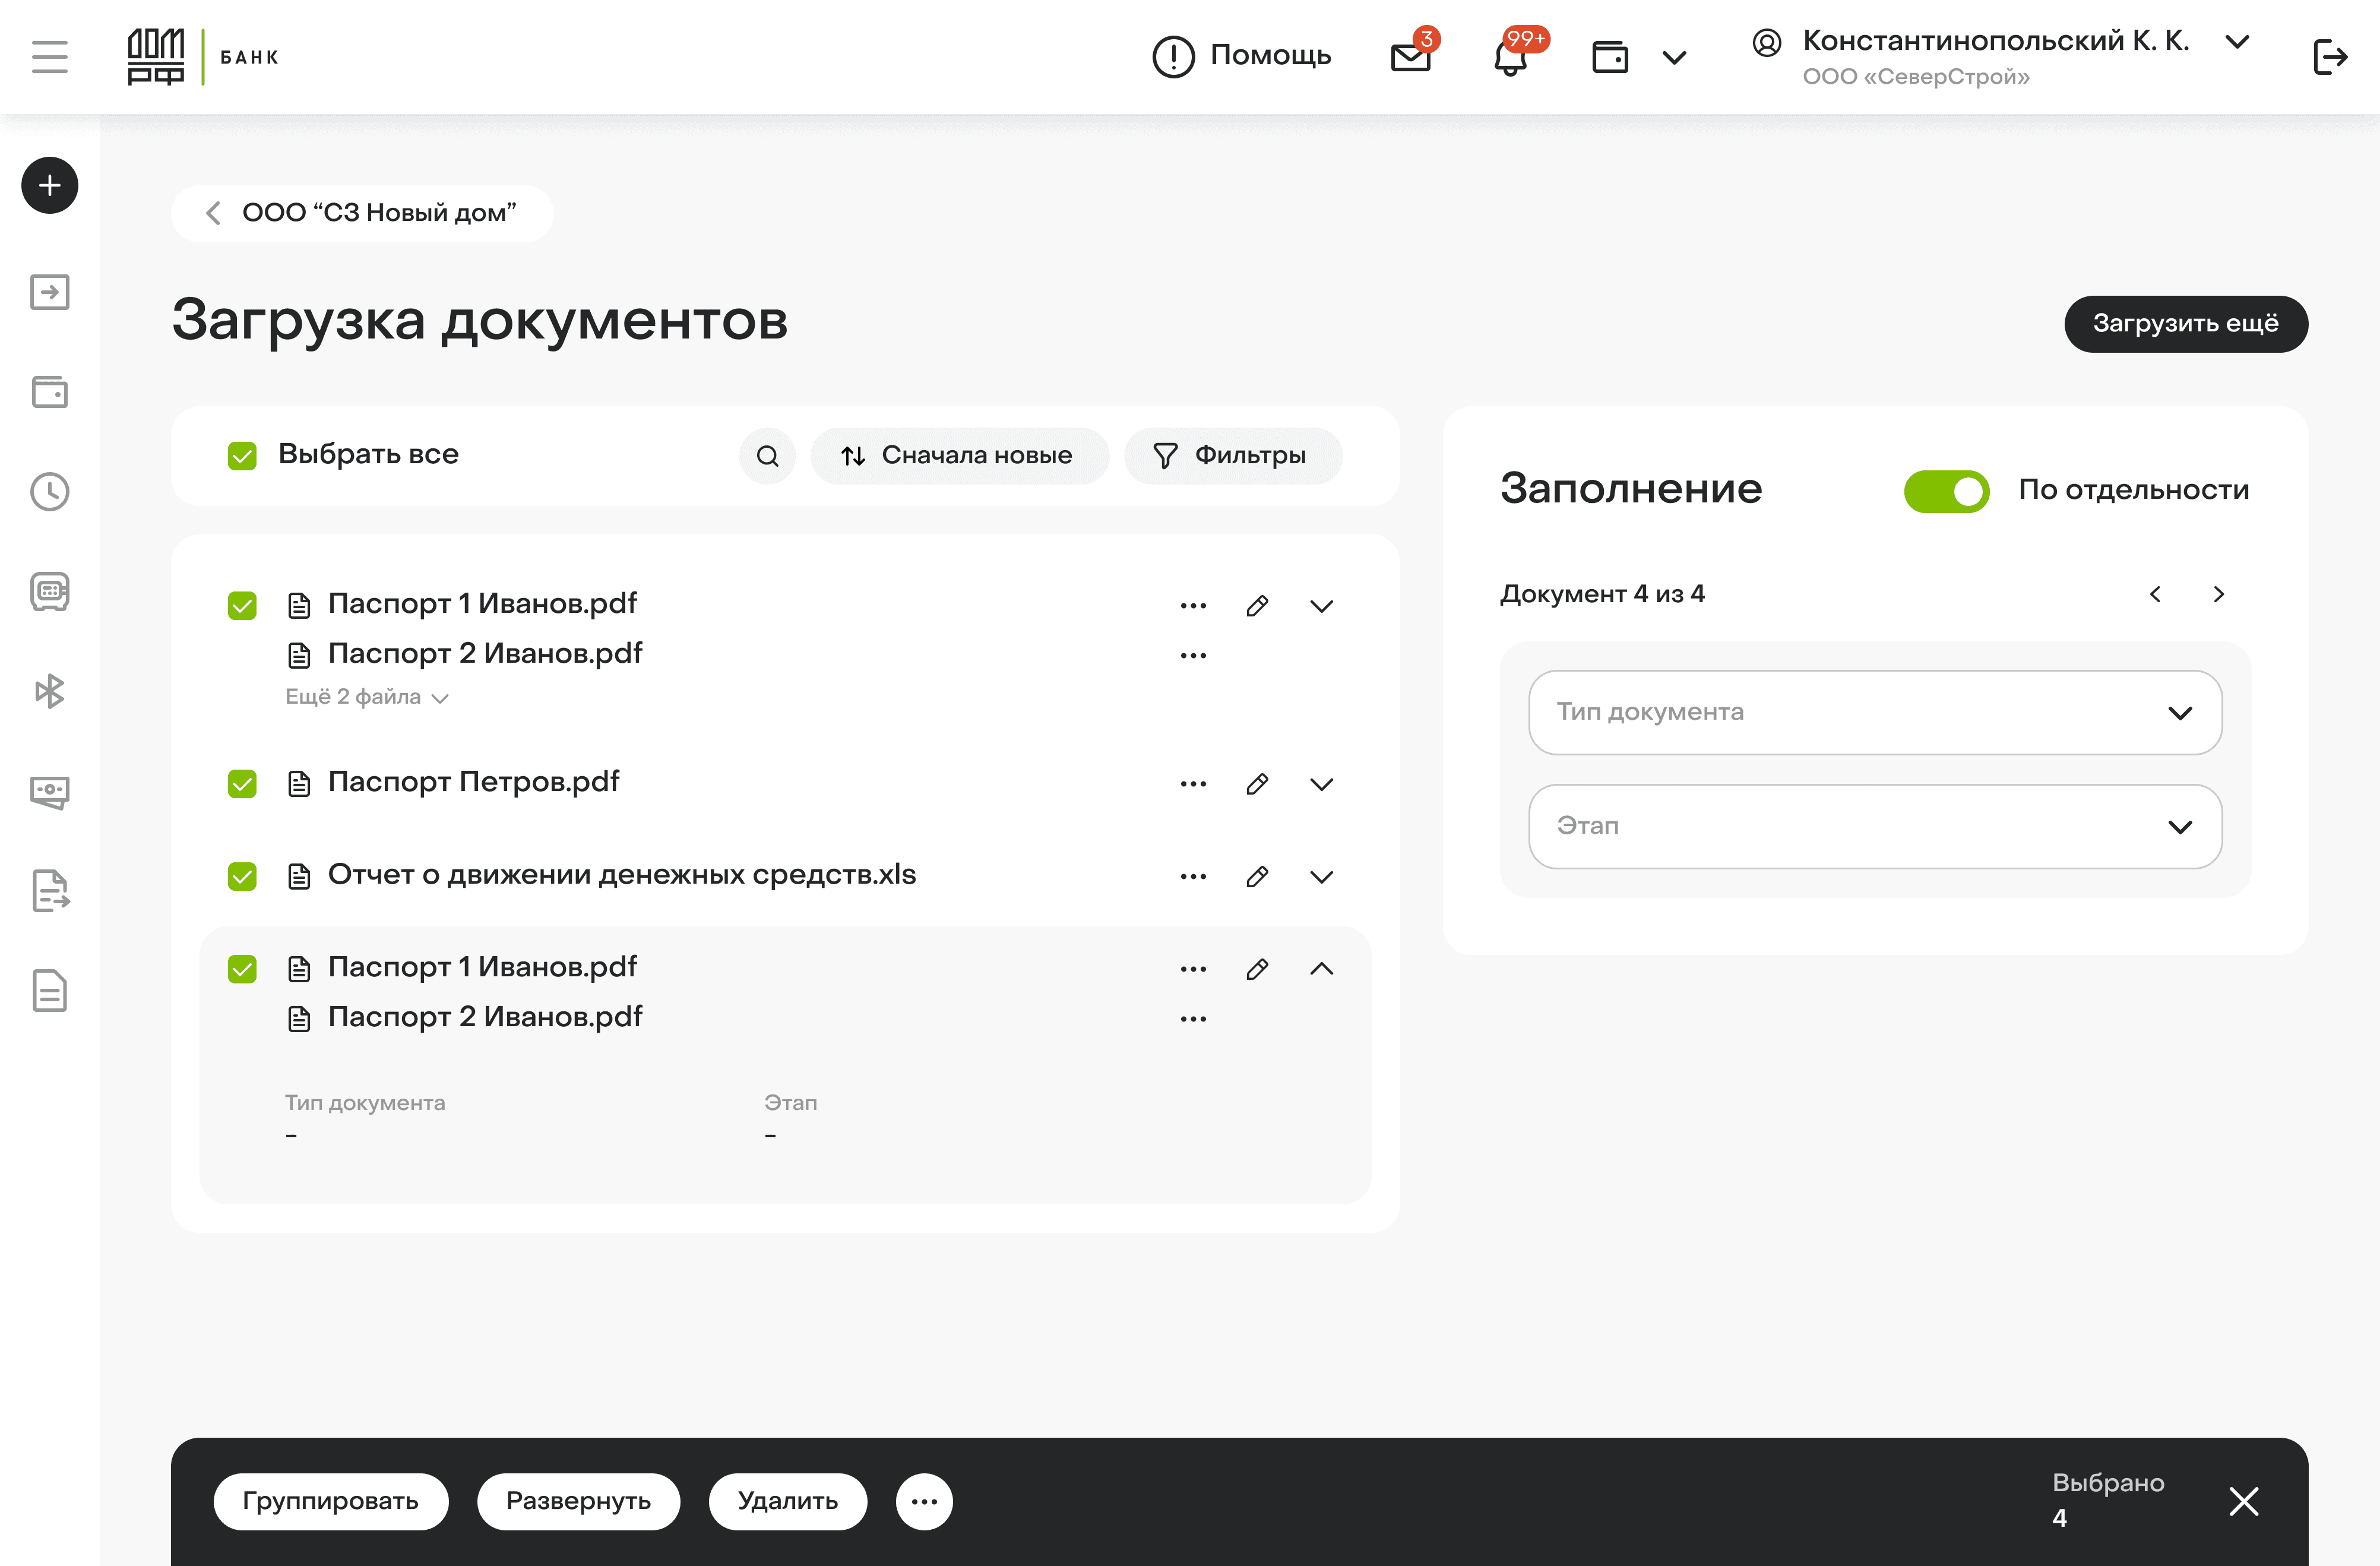Uncheck the Паспорт Петров.pdf checkbox
Screen dimensions: 2380x1566
[242, 784]
